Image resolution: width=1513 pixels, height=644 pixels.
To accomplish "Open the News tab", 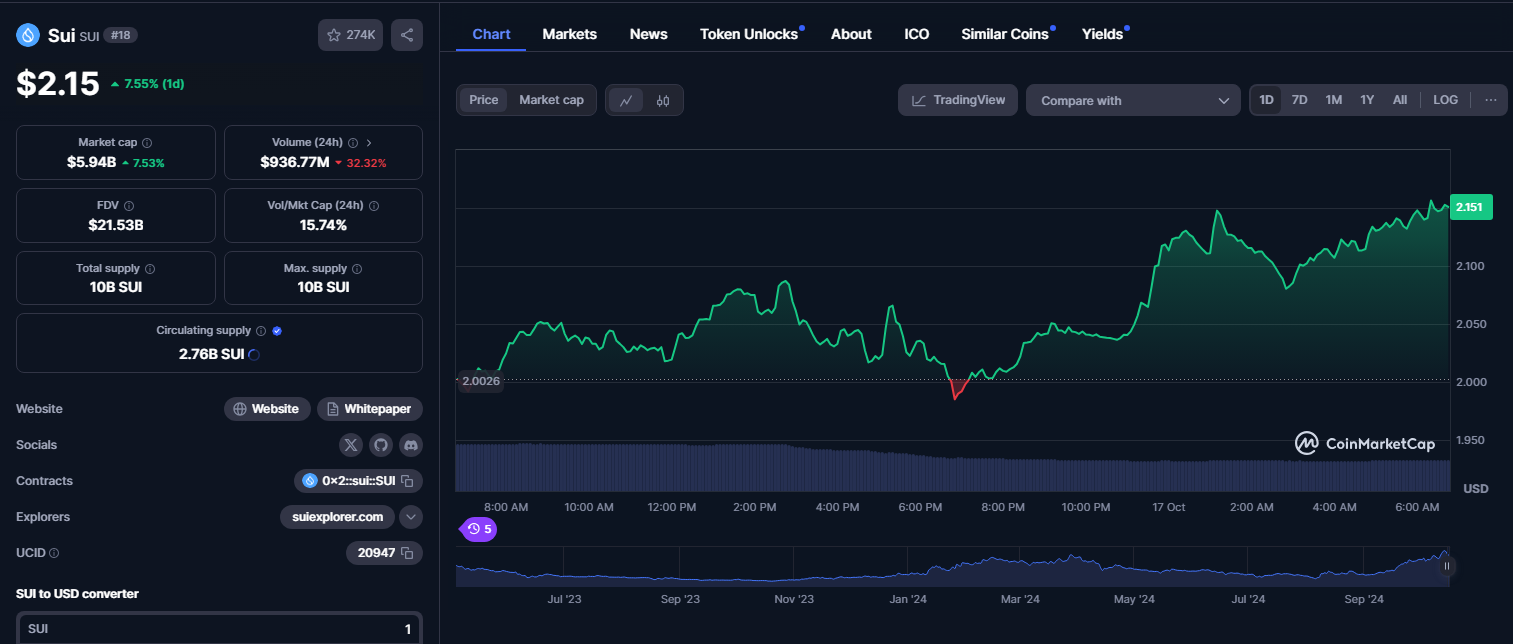I will 649,34.
